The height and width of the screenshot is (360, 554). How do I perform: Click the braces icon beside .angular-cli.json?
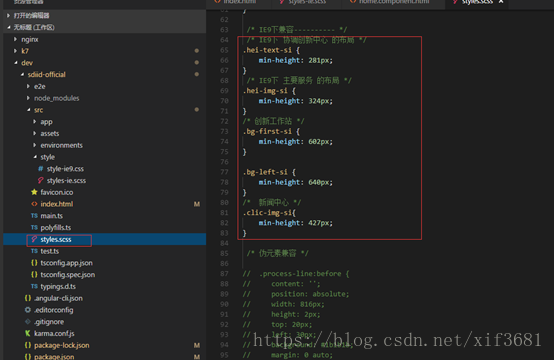click(x=28, y=298)
